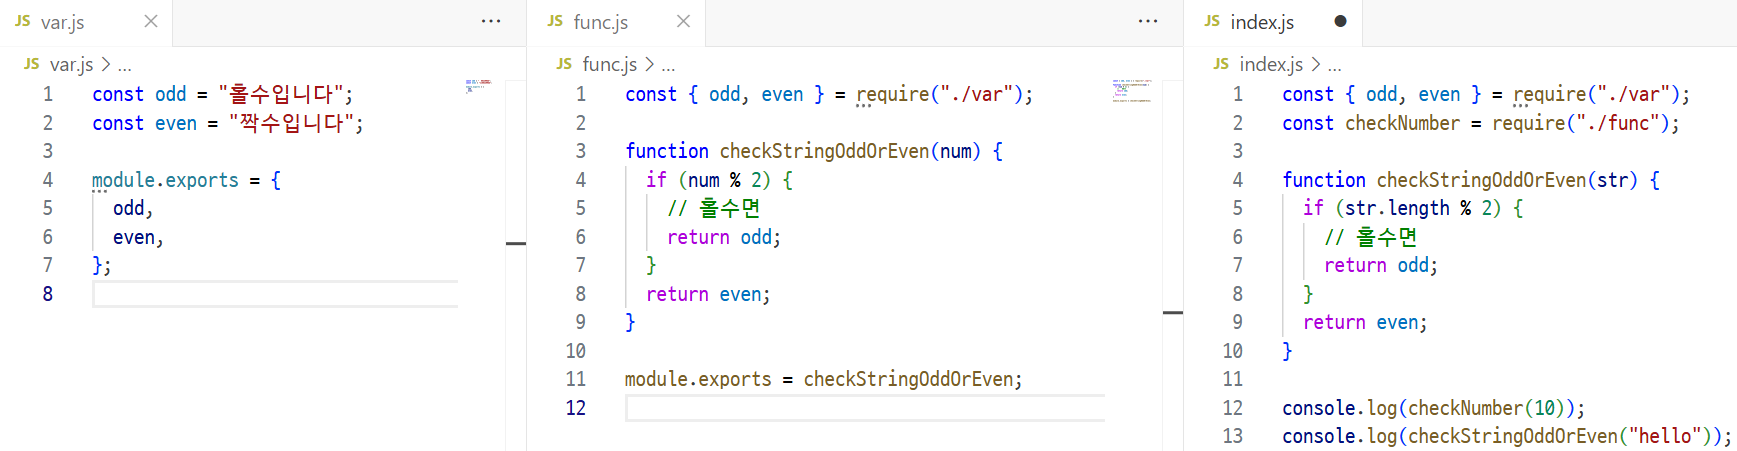Click console.log(checkNumber(10)) line
Image resolution: width=1737 pixels, height=451 pixels.
pyautogui.click(x=1434, y=408)
